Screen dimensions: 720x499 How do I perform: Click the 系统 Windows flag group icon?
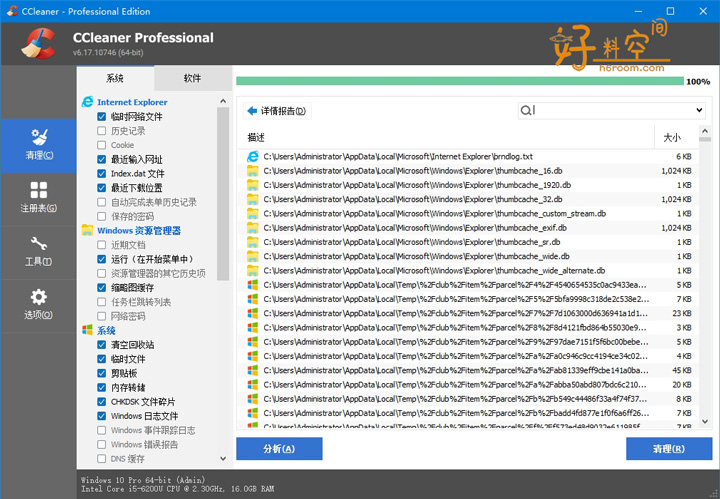tap(87, 330)
